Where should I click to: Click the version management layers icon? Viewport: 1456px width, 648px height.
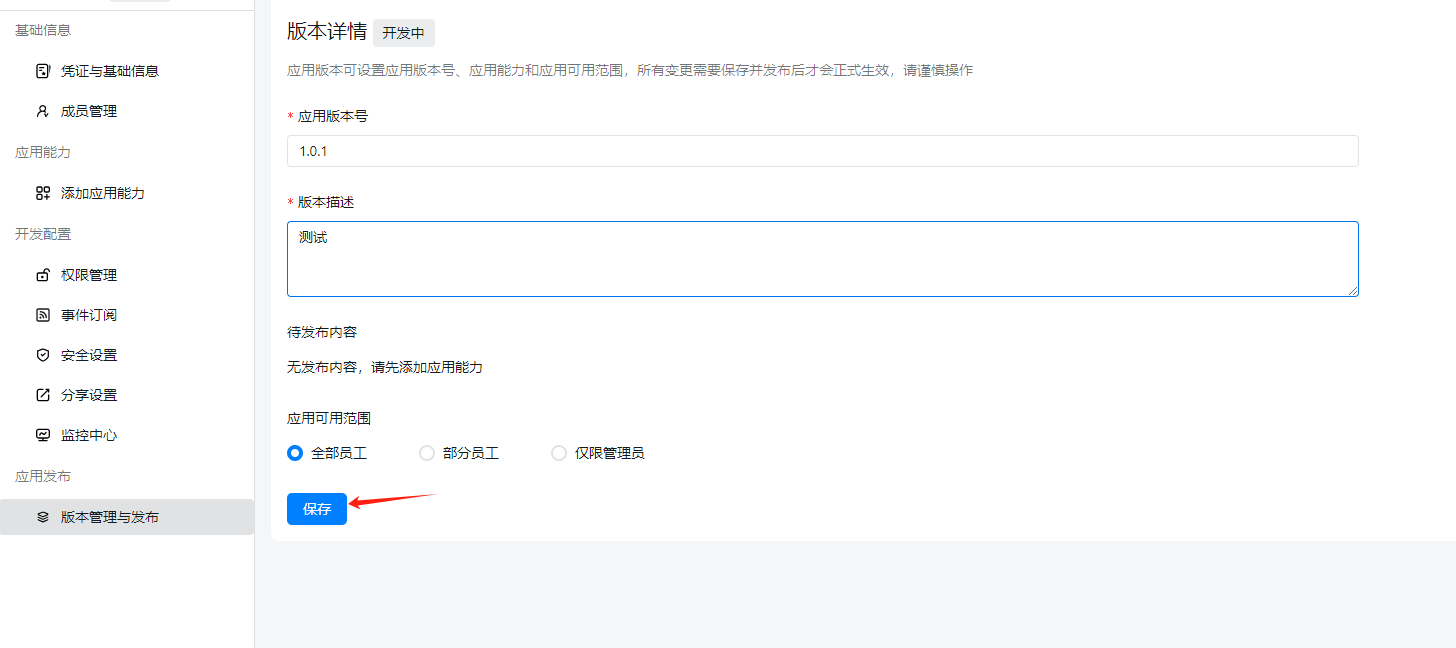[x=43, y=517]
